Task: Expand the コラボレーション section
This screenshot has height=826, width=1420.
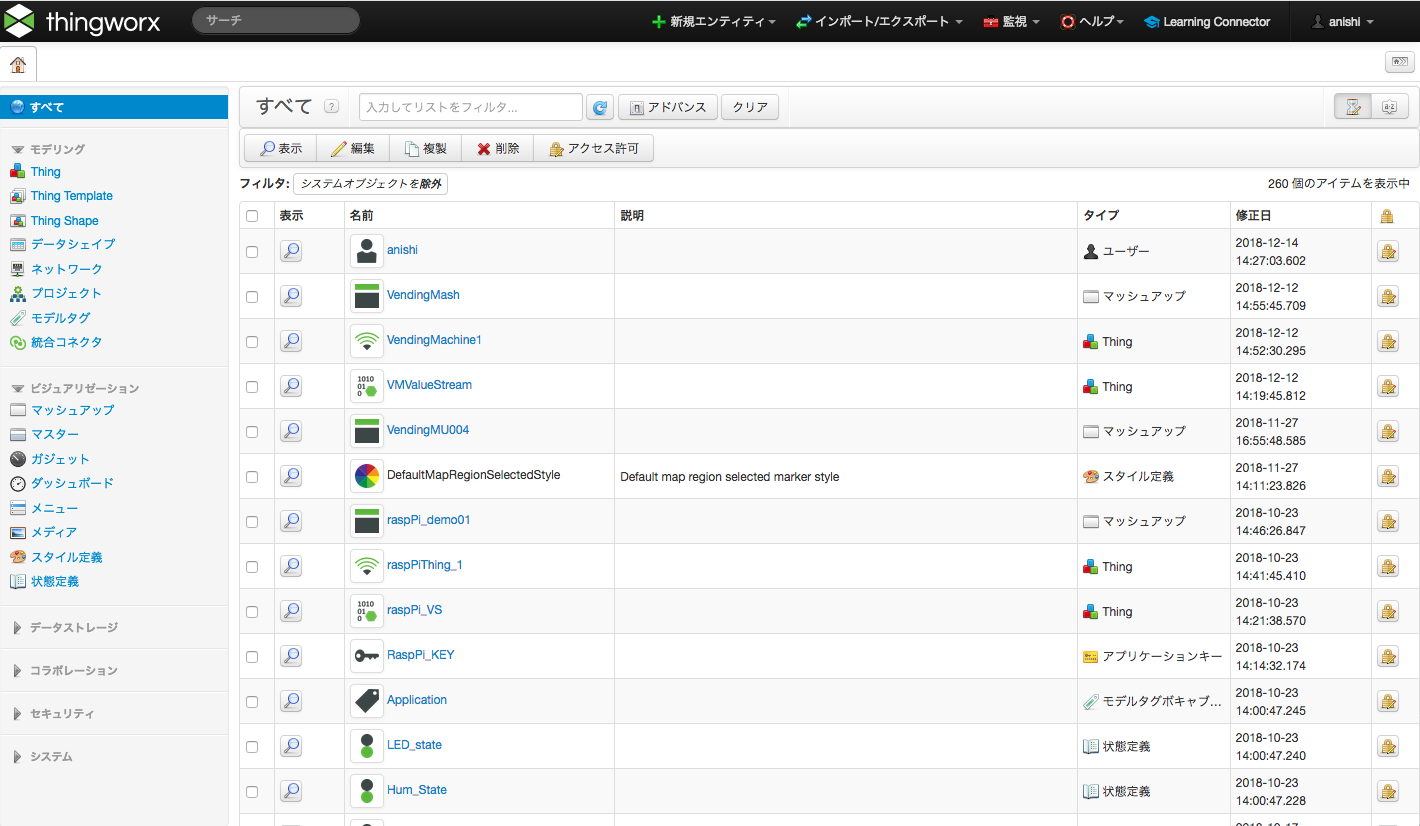Action: 66,670
